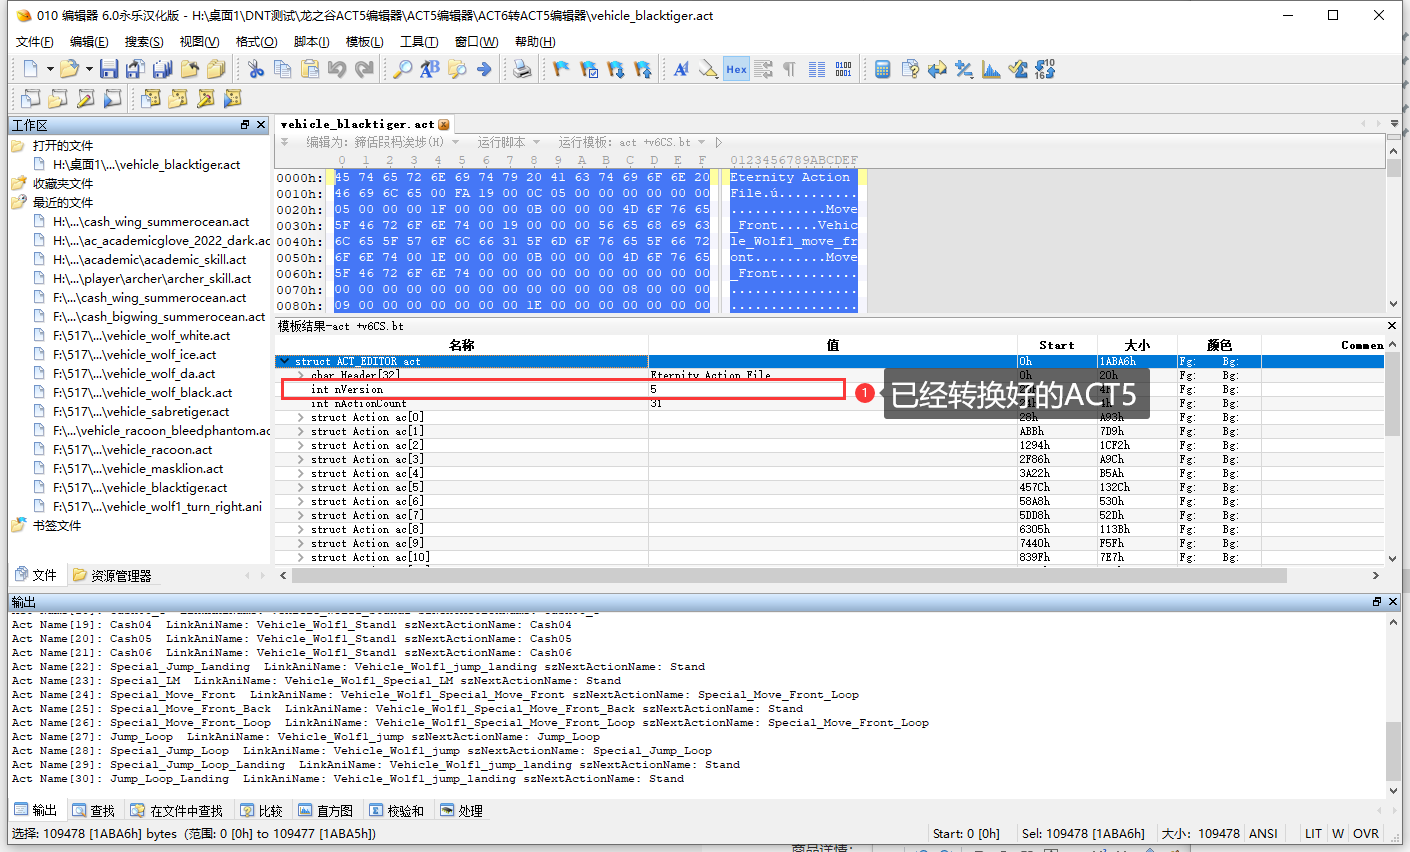Switch to the 在文件中查找 tab
Viewport: 1410px width, 852px height.
pos(176,810)
